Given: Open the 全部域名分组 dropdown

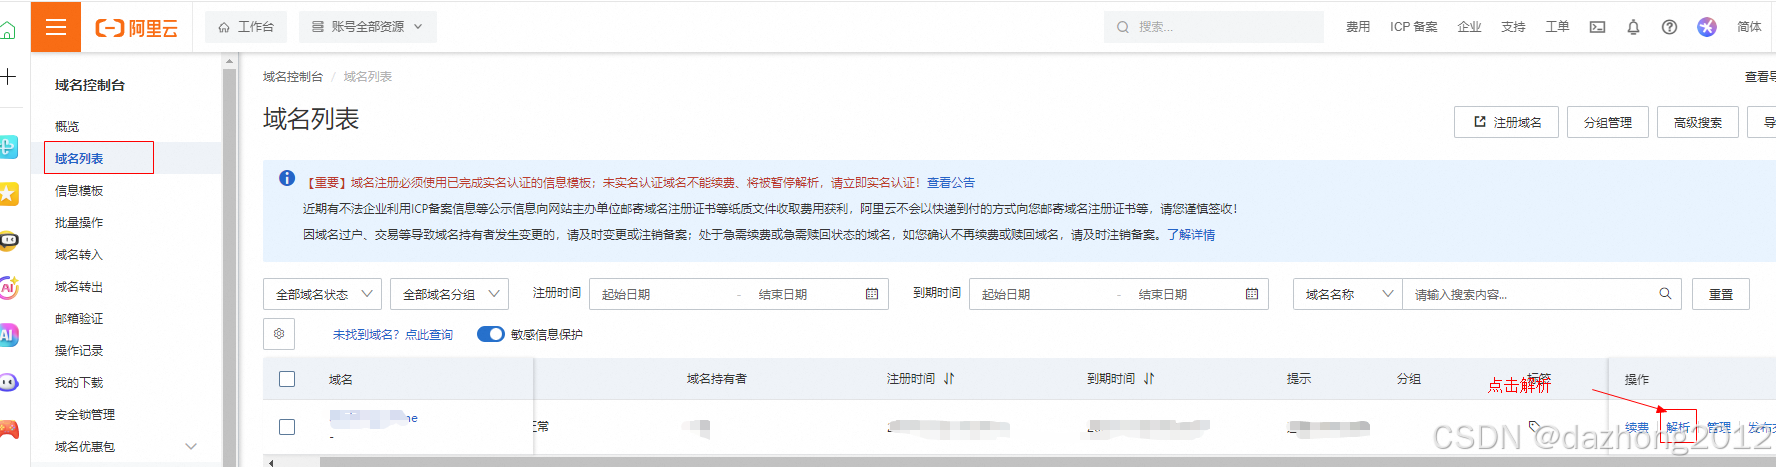Looking at the screenshot, I should pos(449,294).
